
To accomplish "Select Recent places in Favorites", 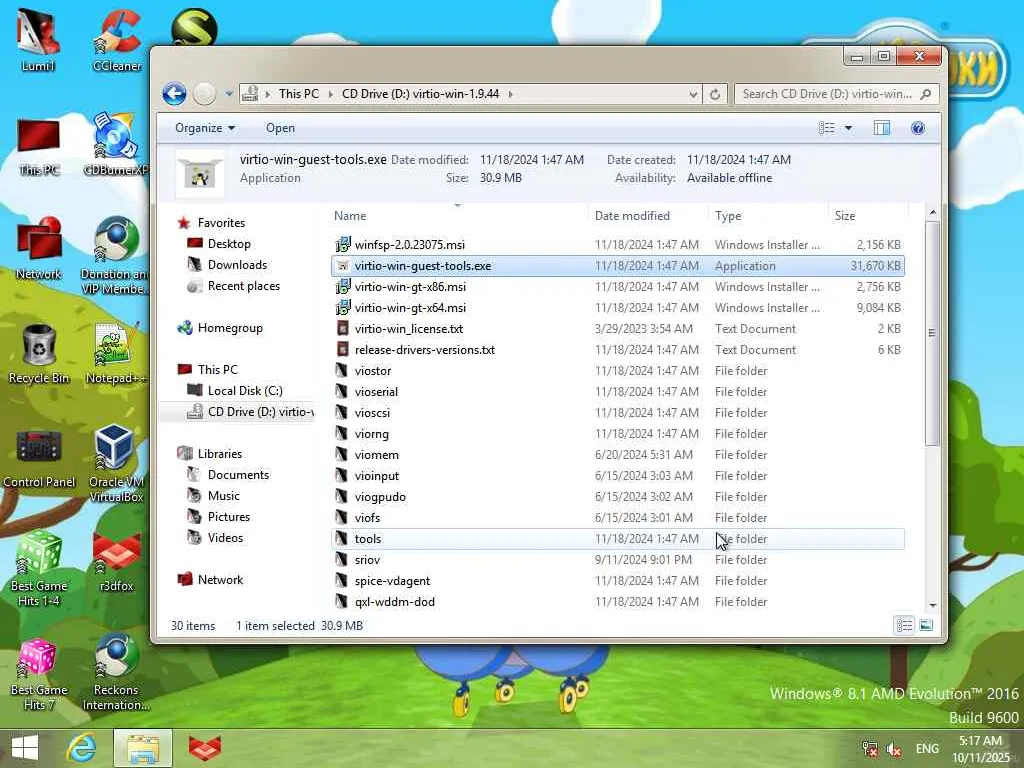I will [244, 285].
